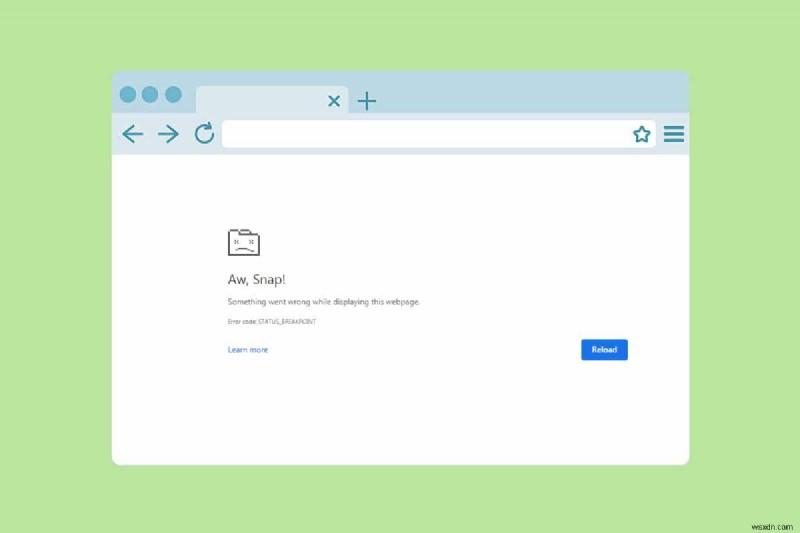Click the forward arrow navigation icon

coord(168,134)
